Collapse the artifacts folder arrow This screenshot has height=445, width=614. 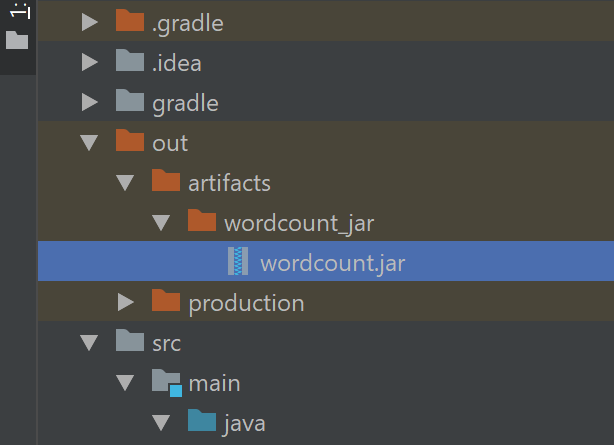125,183
